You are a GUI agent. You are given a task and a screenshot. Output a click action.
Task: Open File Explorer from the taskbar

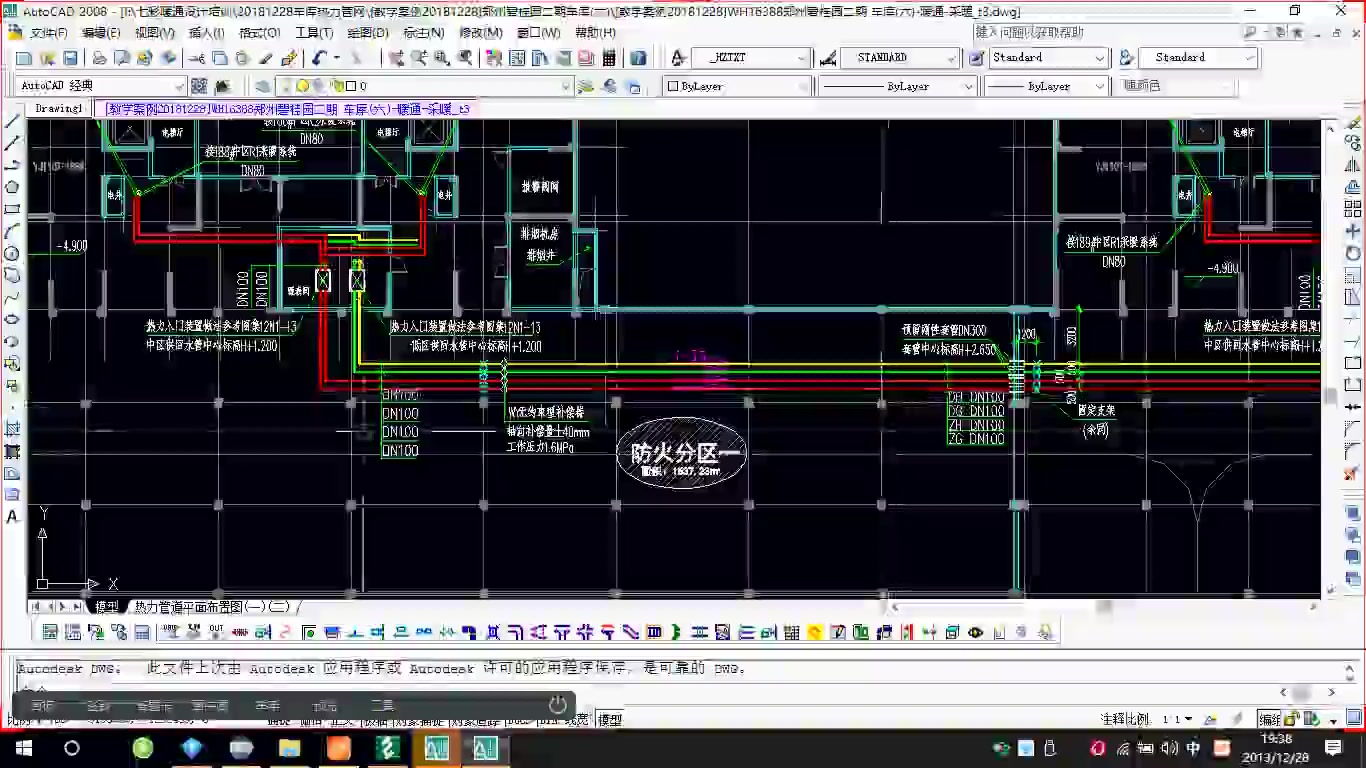point(290,748)
